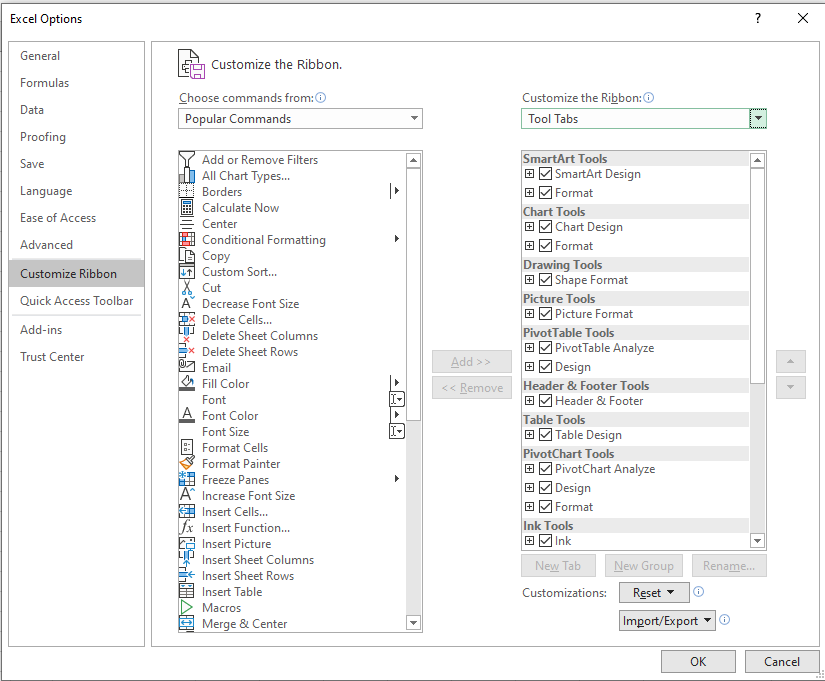Select the Freeze Panes command
Image resolution: width=825 pixels, height=681 pixels.
[236, 479]
